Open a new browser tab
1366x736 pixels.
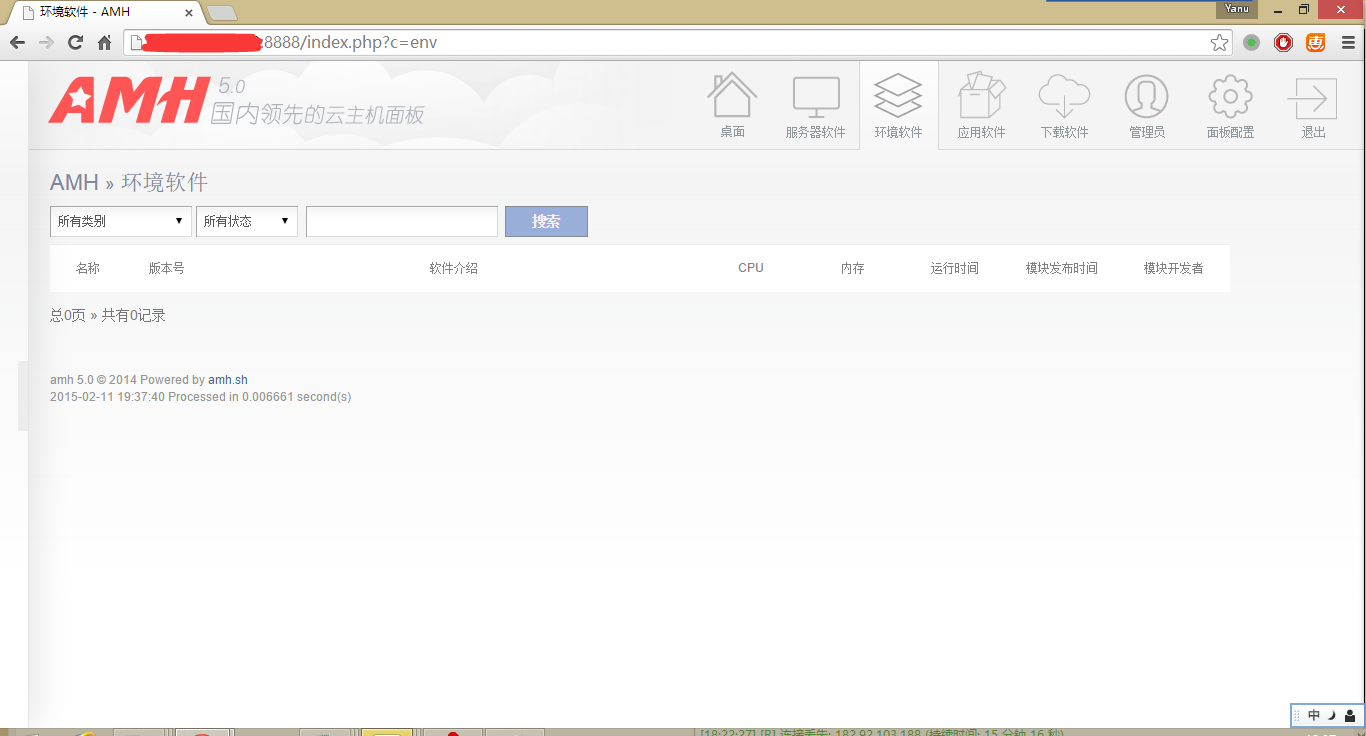point(222,13)
